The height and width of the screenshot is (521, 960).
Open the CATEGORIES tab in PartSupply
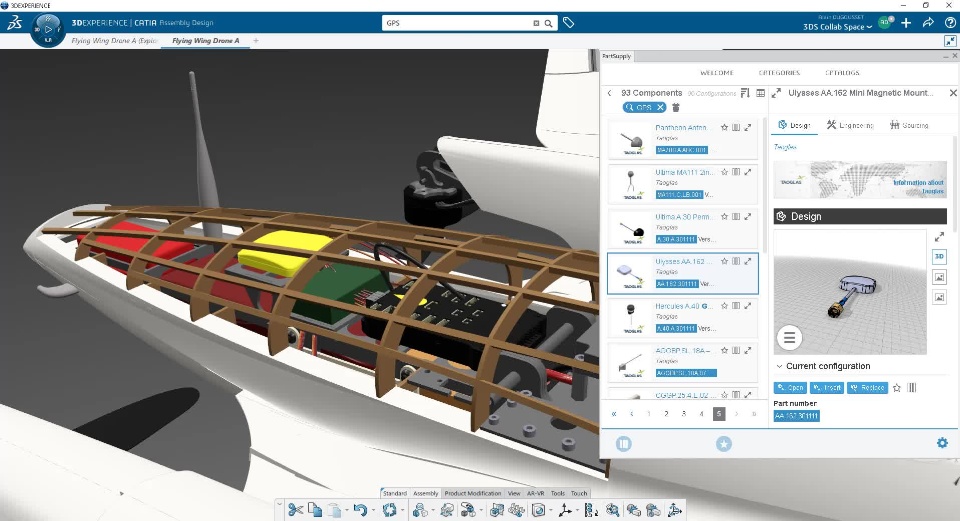click(x=779, y=73)
